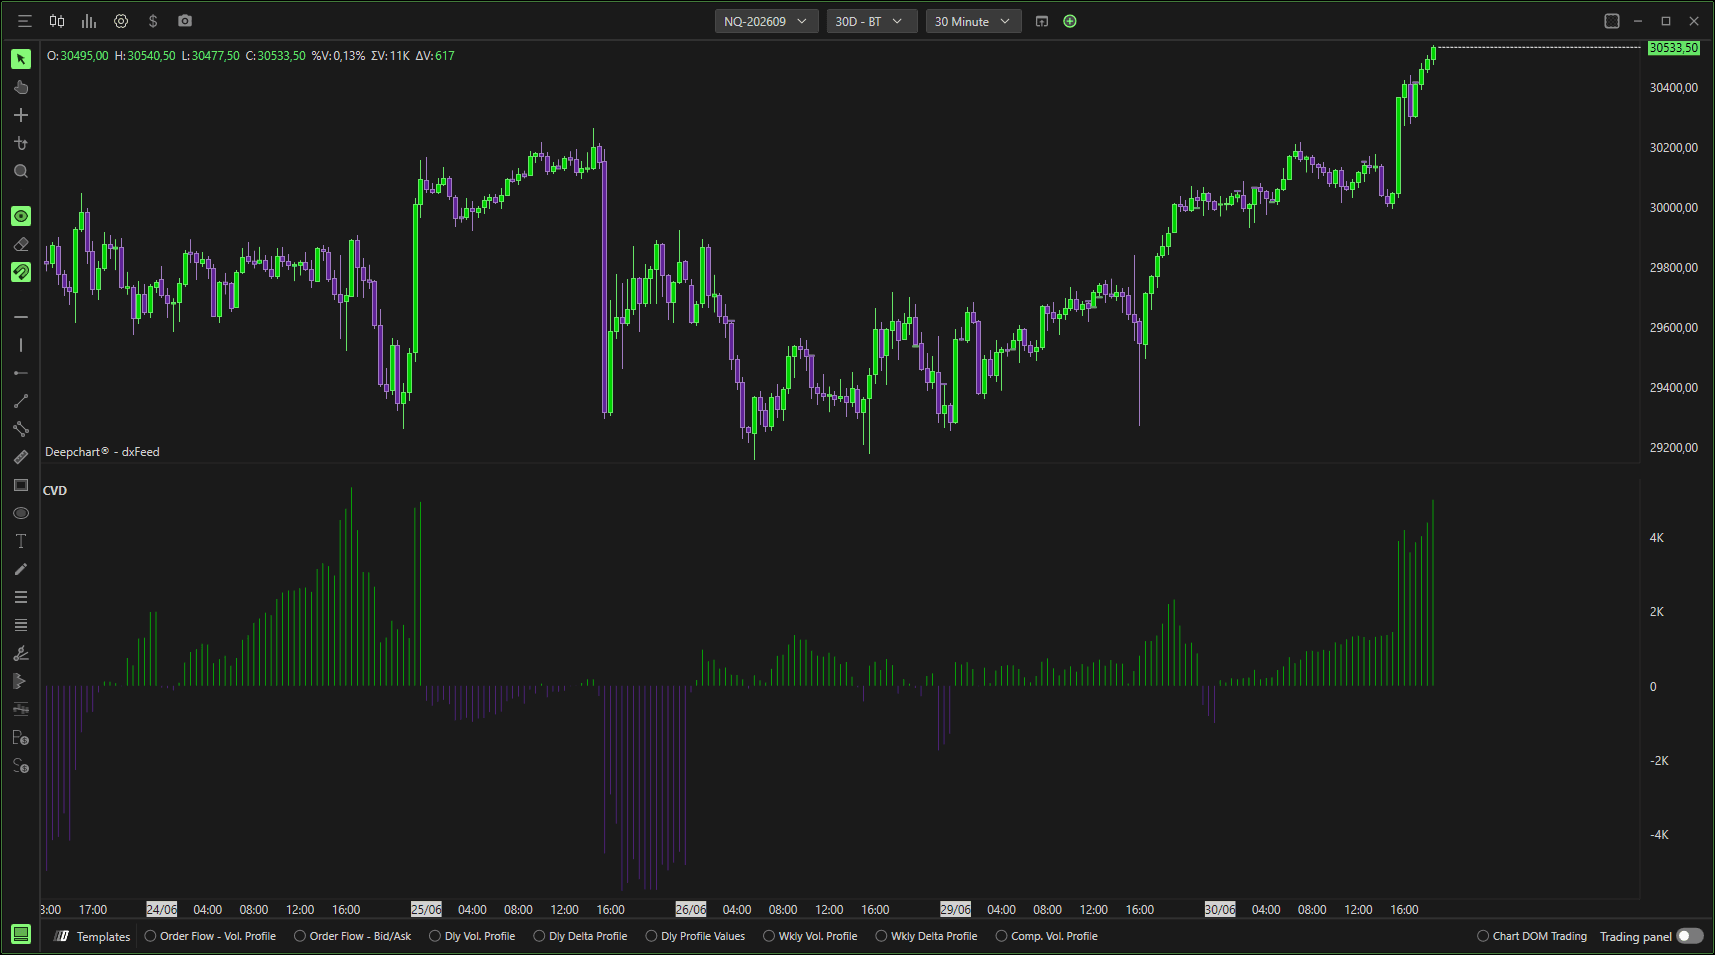Open the Templates menu

point(93,937)
